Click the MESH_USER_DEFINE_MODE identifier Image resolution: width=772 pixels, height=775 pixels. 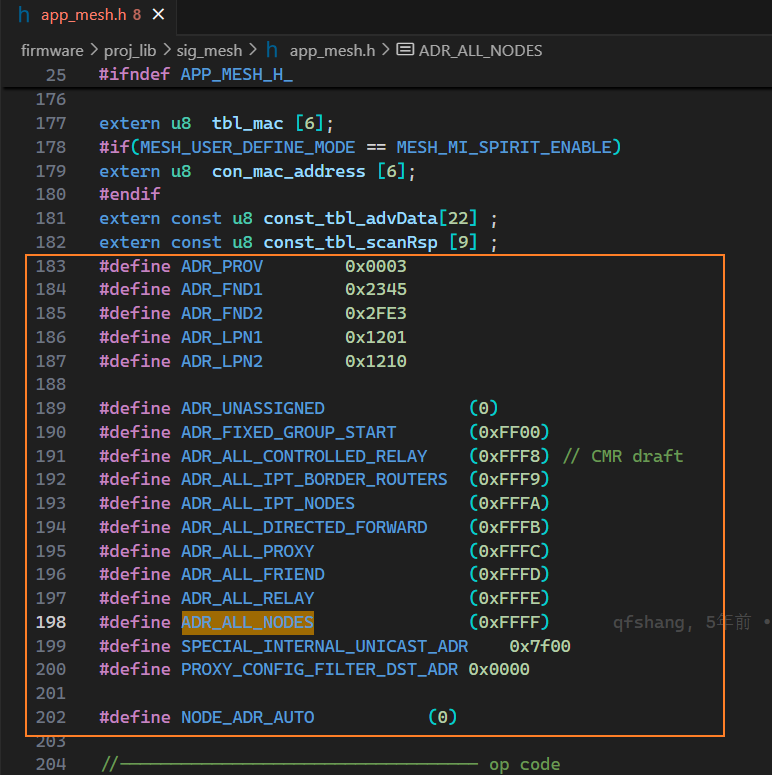[x=248, y=147]
